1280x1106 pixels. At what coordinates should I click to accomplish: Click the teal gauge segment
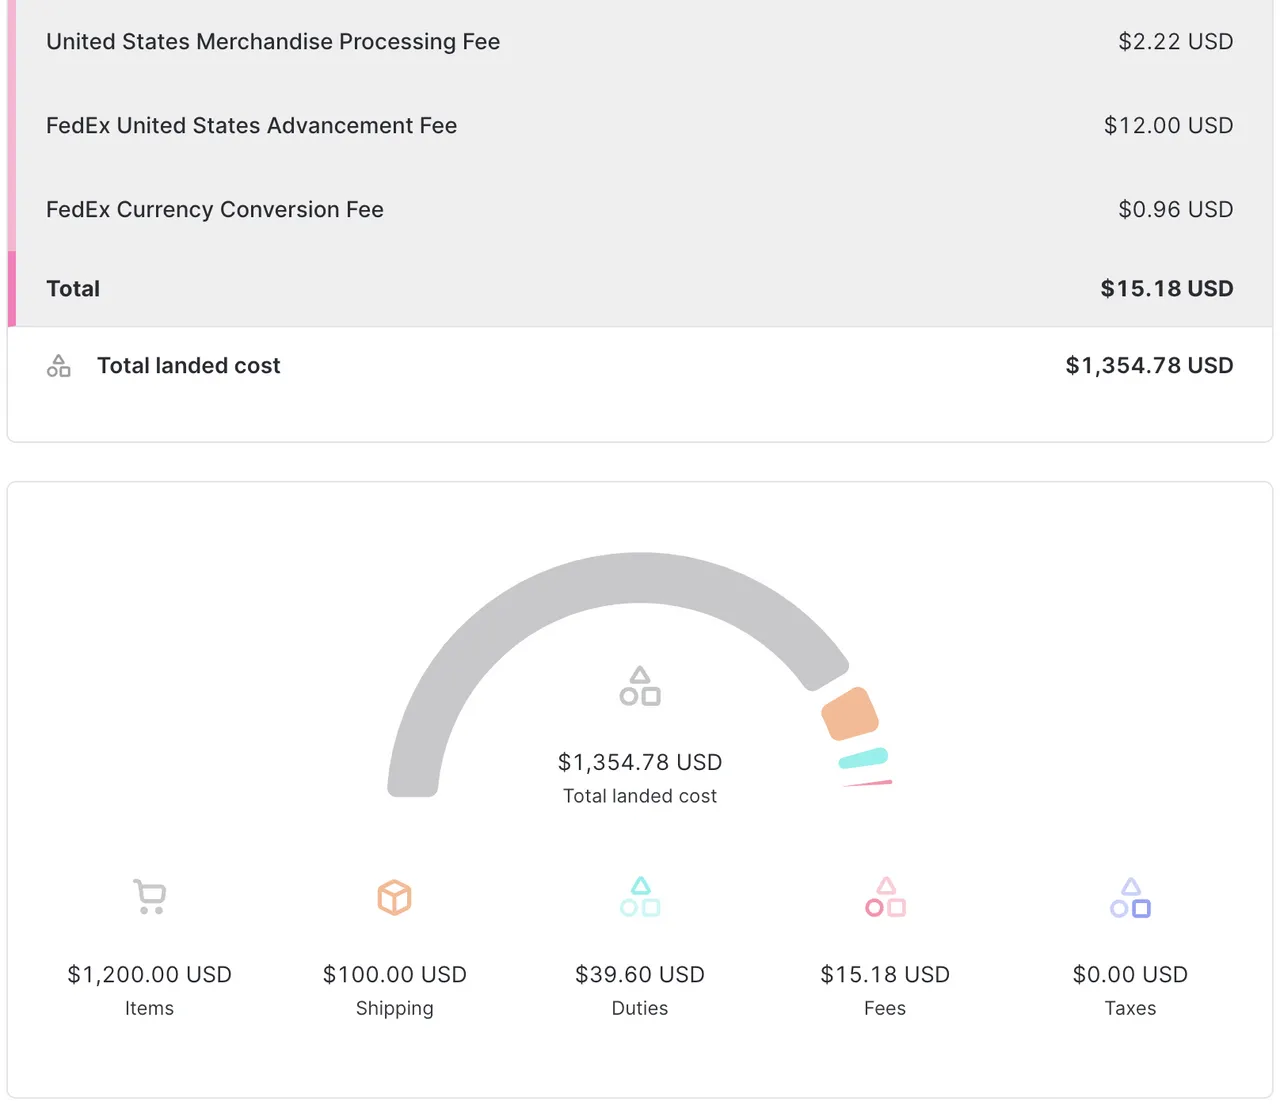pyautogui.click(x=861, y=757)
